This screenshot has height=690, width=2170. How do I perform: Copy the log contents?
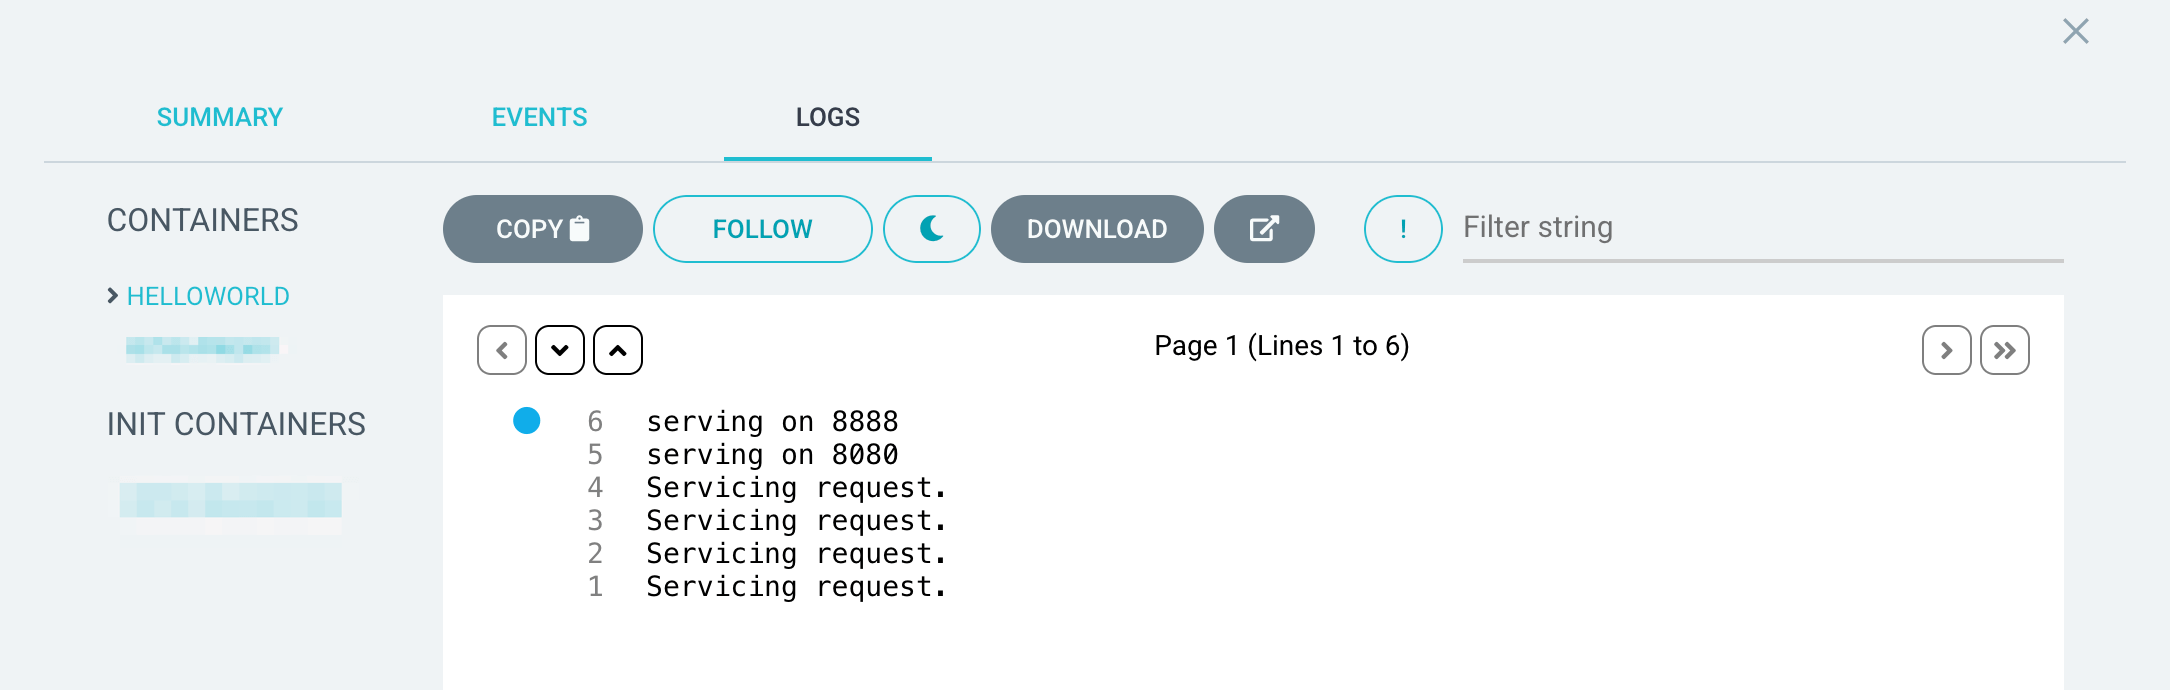pos(541,228)
